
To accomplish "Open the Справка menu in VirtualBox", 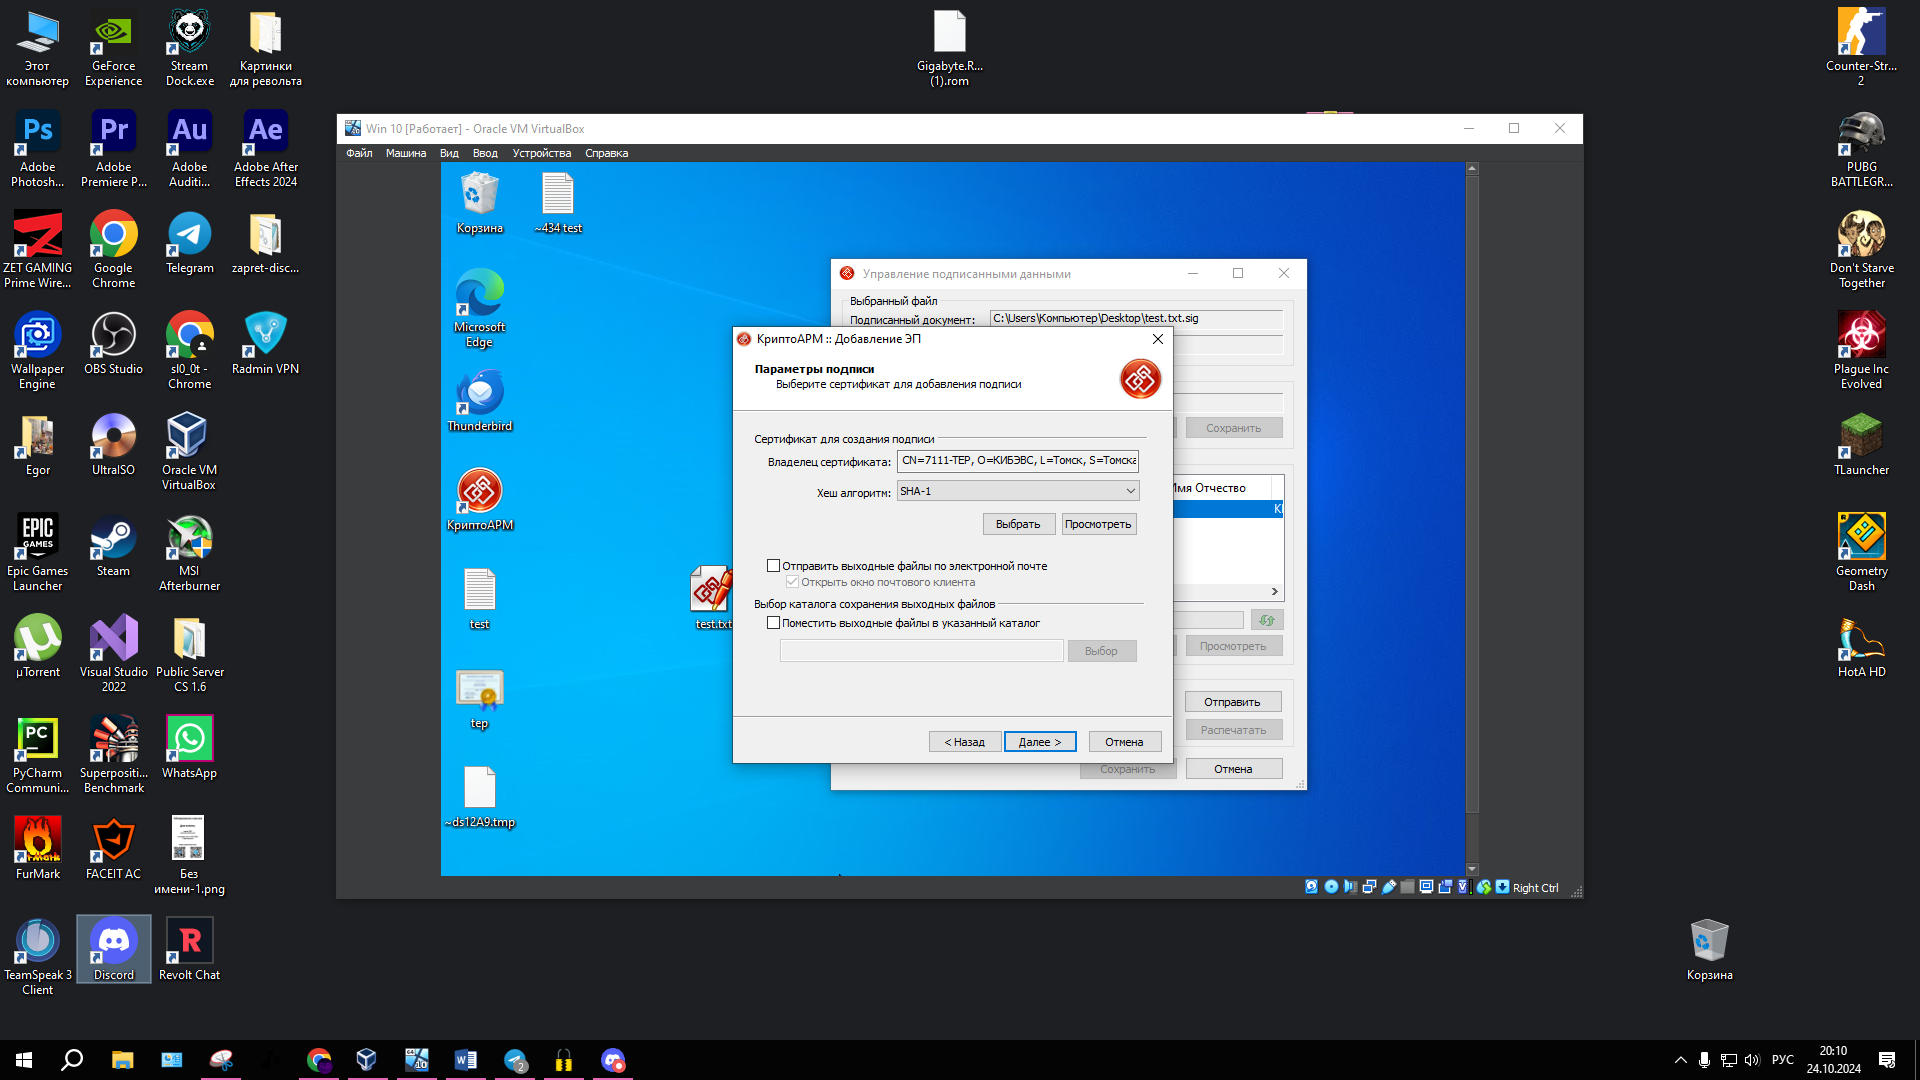I will tap(606, 153).
